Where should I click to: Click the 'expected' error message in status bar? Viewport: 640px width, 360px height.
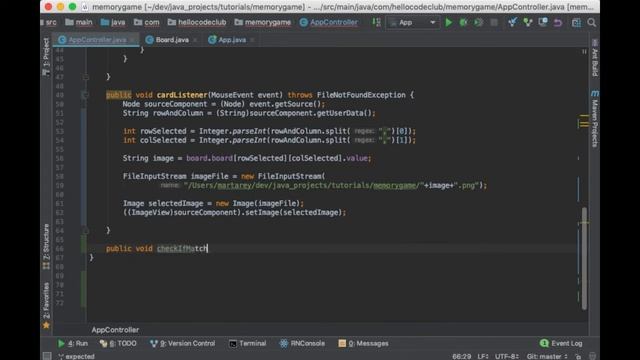tap(80, 356)
